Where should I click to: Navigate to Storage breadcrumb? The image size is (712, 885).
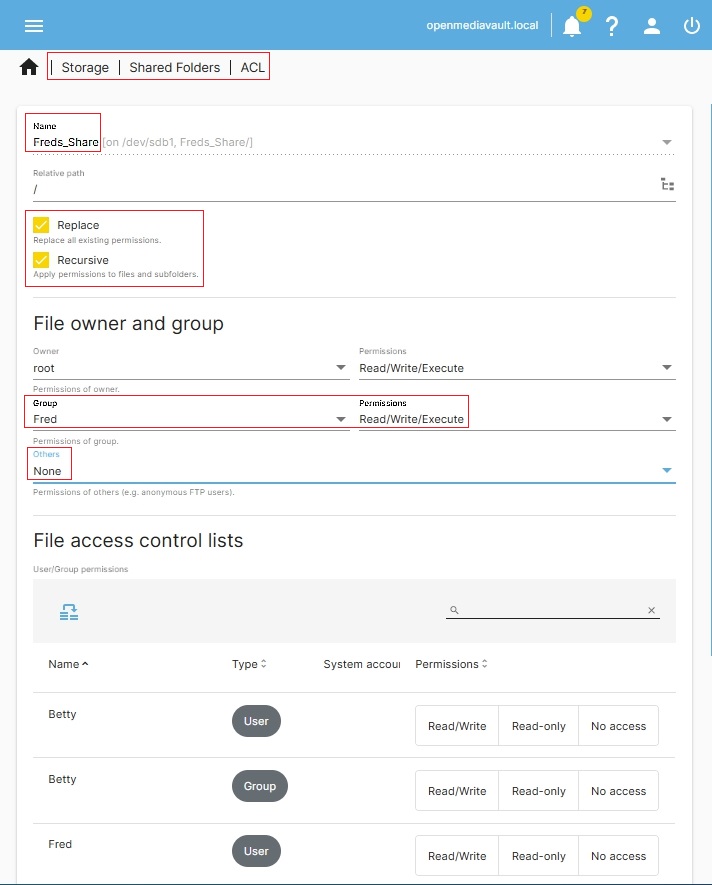pos(85,67)
